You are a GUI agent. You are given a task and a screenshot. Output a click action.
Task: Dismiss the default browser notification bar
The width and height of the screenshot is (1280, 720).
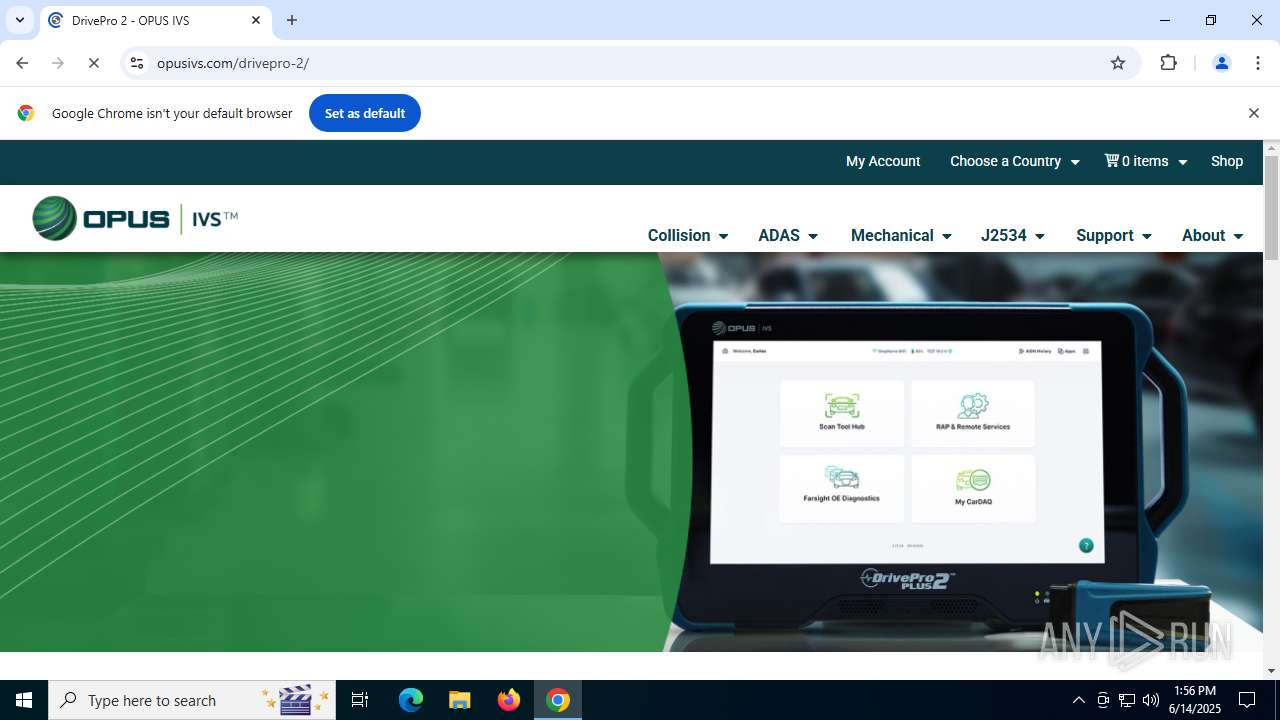click(1253, 113)
